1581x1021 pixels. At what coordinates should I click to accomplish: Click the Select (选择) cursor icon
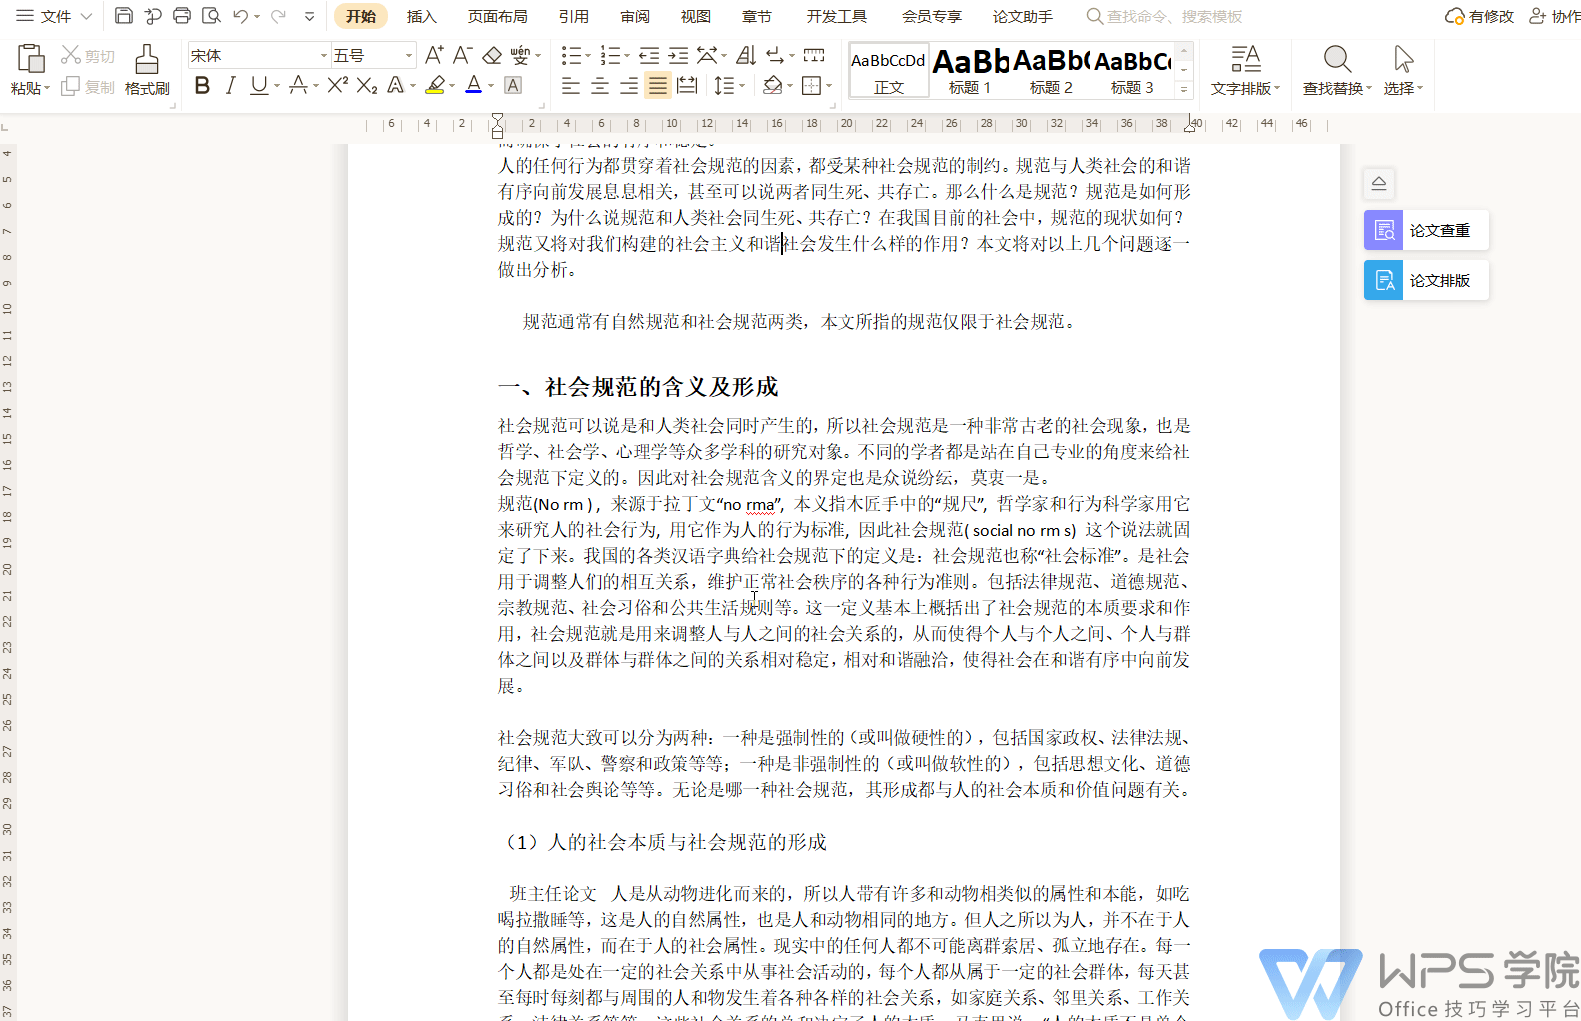point(1403,59)
